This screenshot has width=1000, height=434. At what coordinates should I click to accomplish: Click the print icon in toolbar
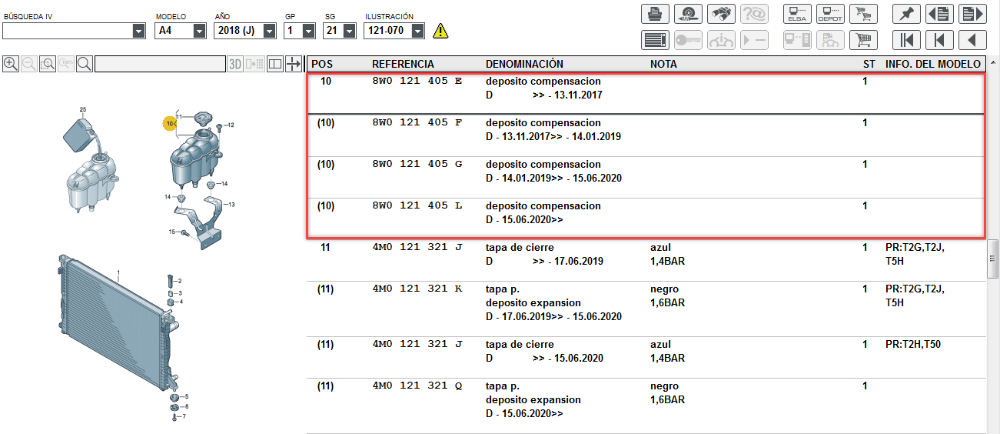pos(655,14)
